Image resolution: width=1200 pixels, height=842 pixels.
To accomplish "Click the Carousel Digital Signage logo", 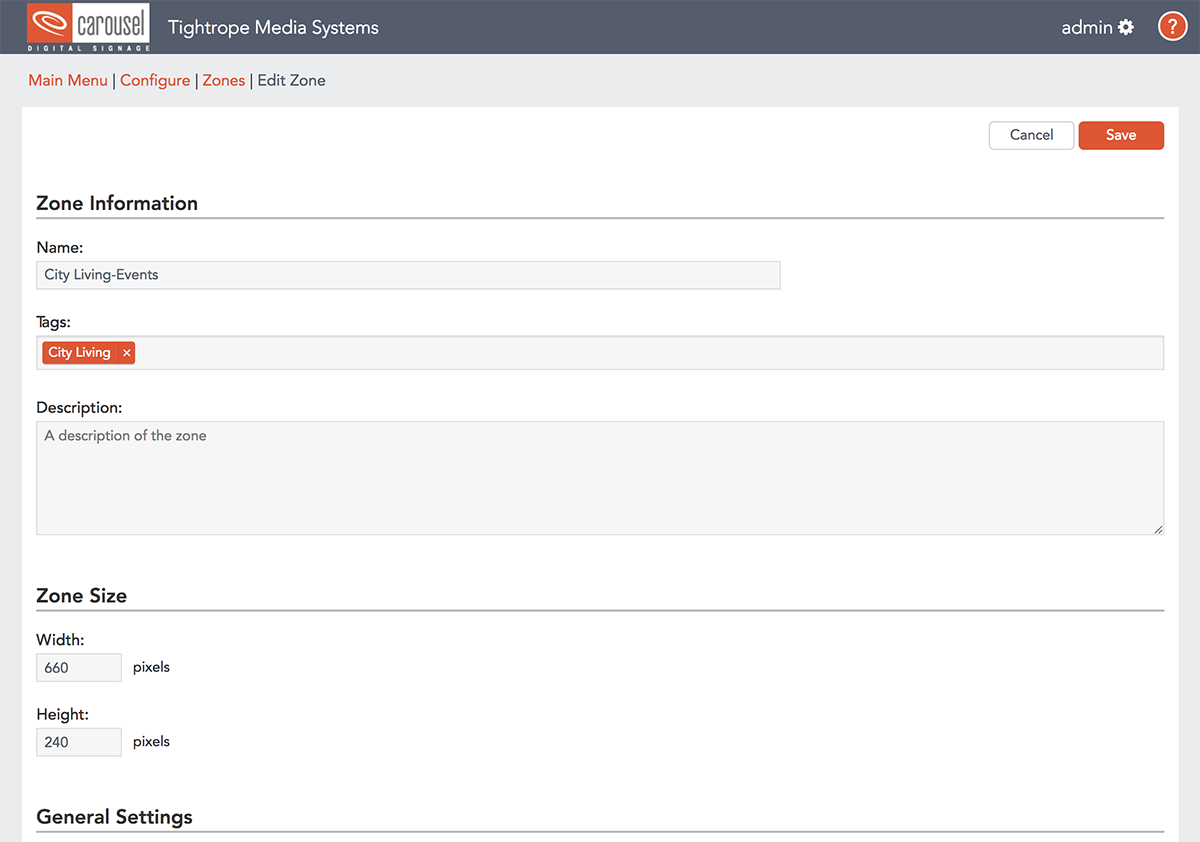I will click(x=88, y=27).
